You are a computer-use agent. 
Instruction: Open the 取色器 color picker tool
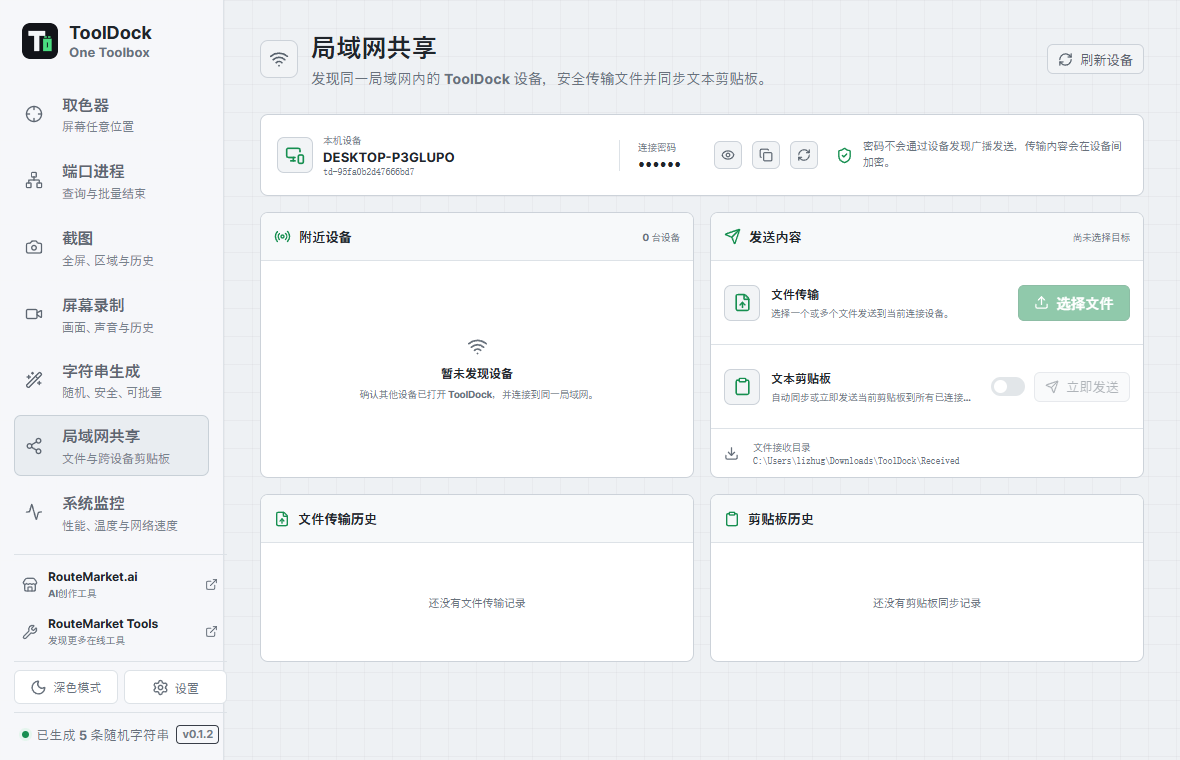[x=111, y=114]
